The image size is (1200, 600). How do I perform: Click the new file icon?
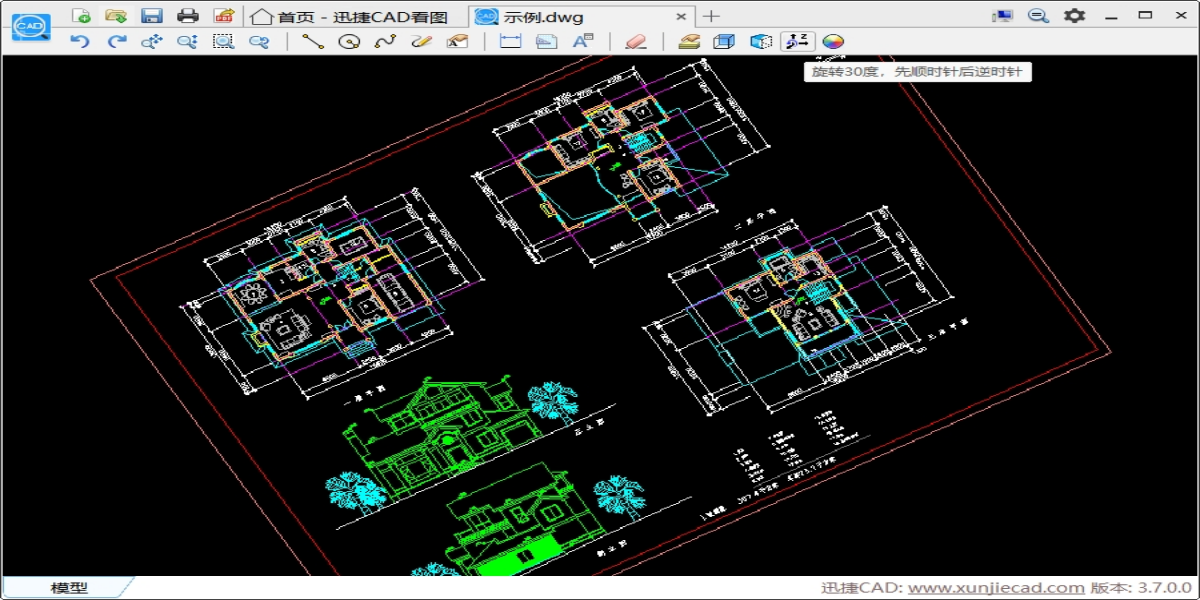pyautogui.click(x=82, y=16)
